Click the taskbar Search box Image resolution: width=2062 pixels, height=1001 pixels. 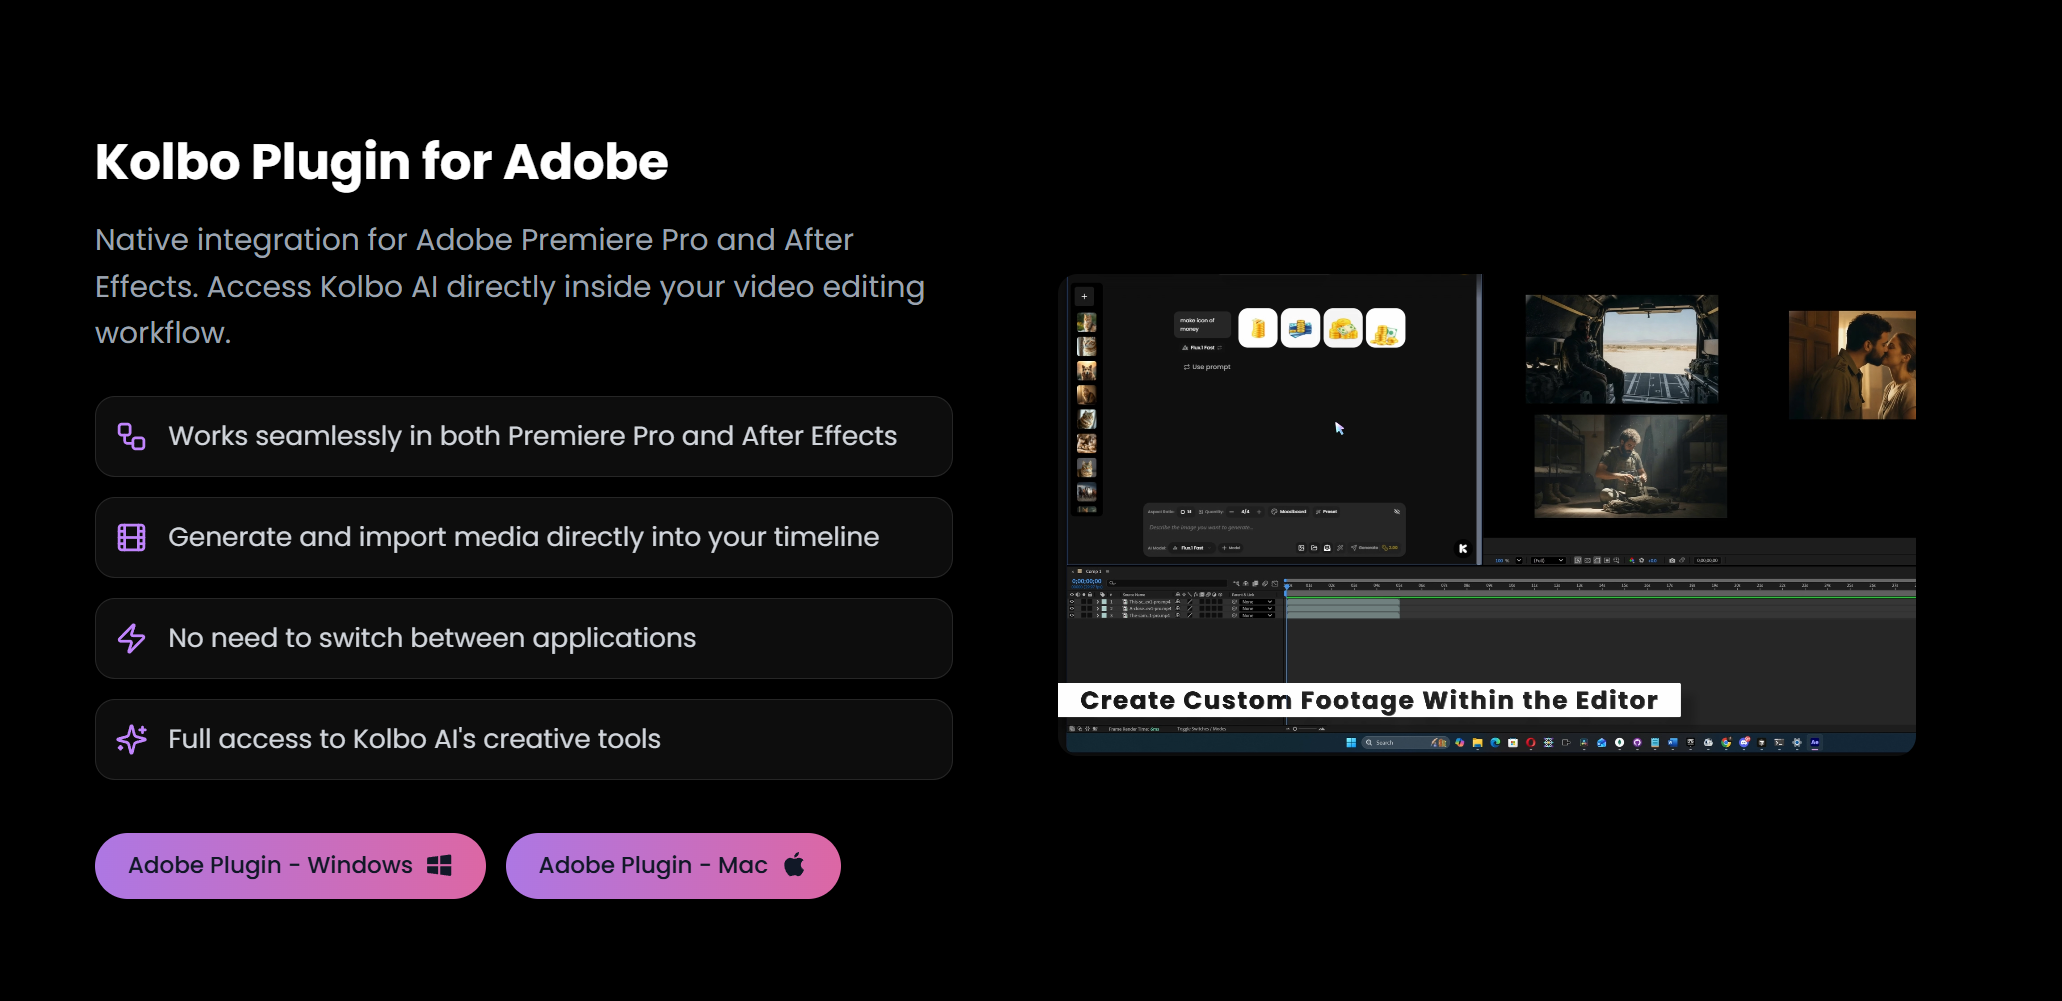click(x=1405, y=742)
